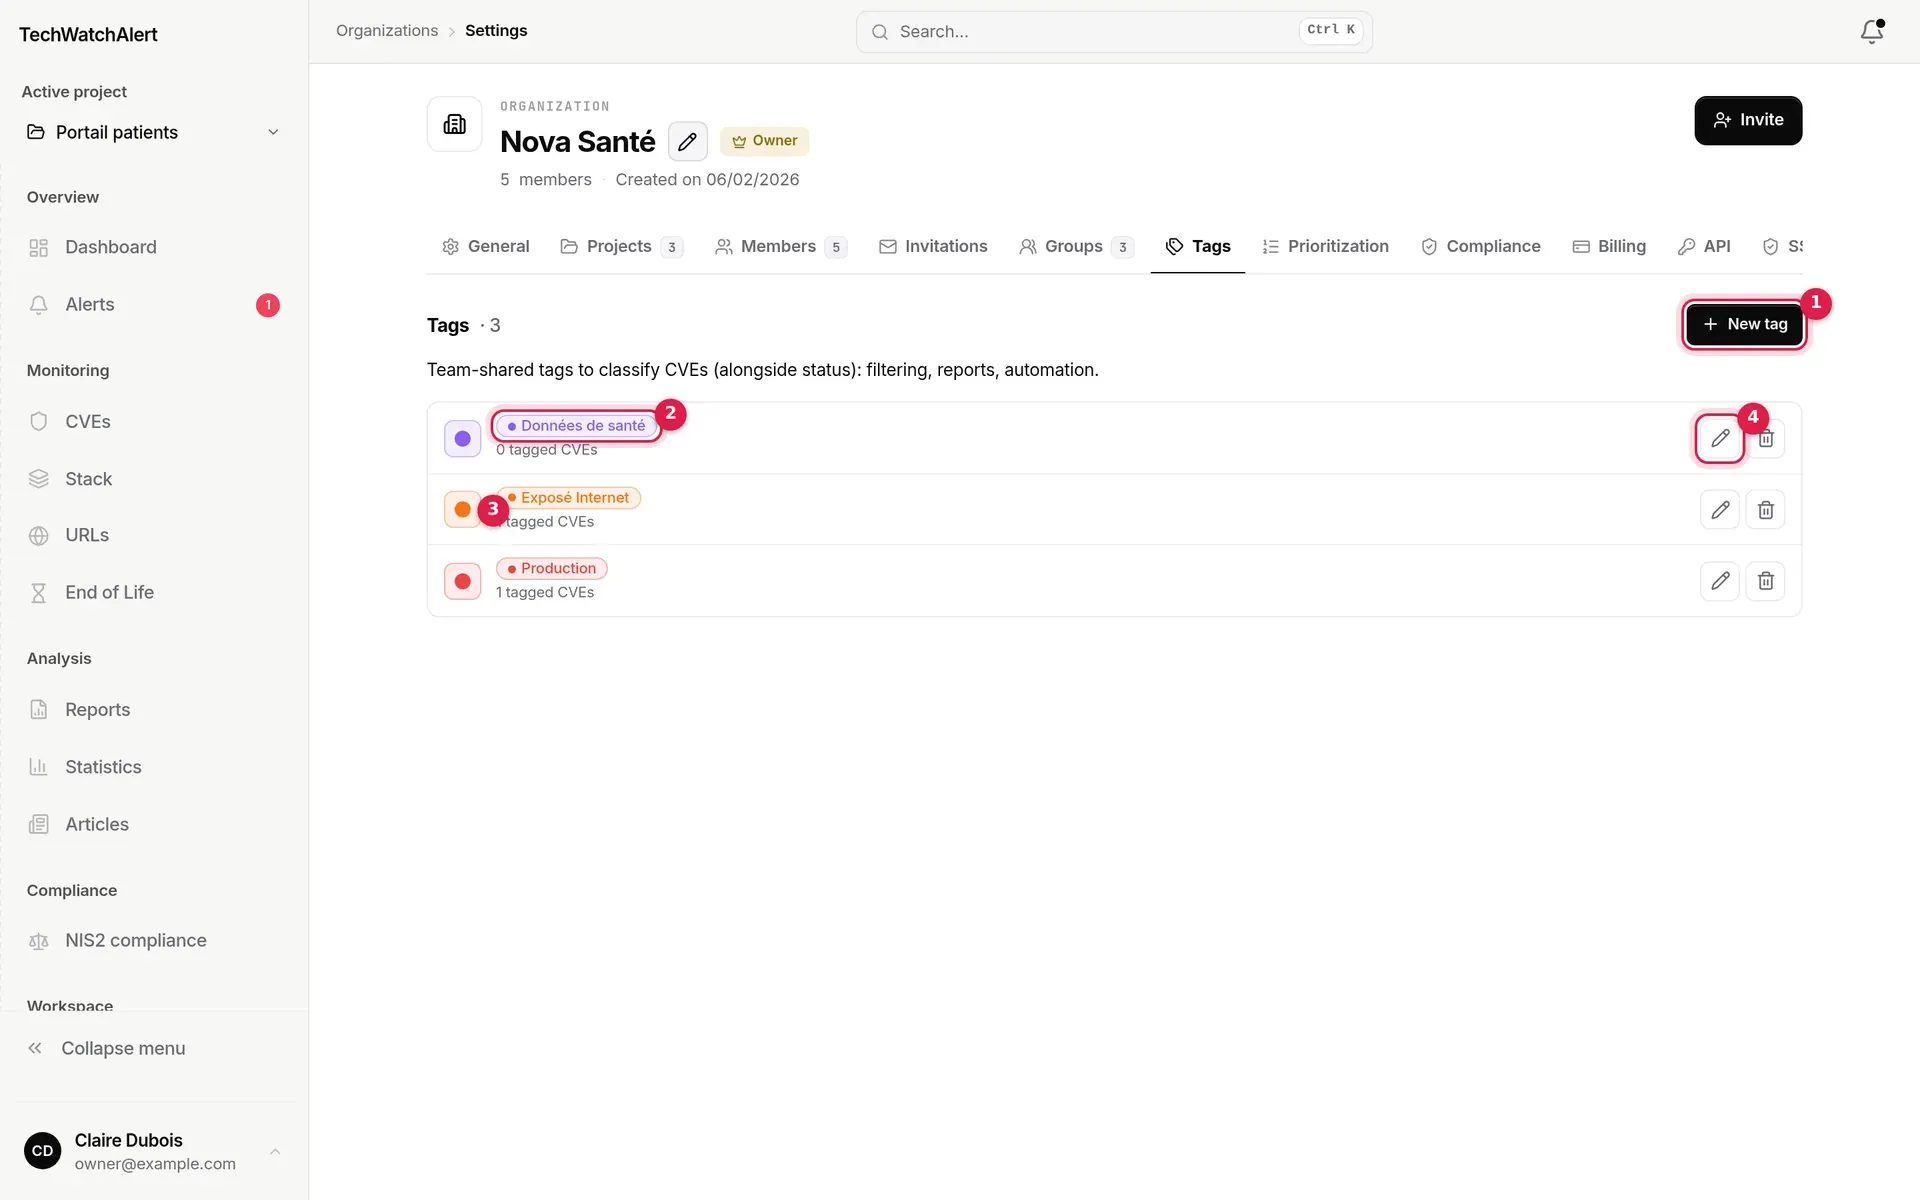Open Statistics page
The width and height of the screenshot is (1920, 1200).
point(154,767)
